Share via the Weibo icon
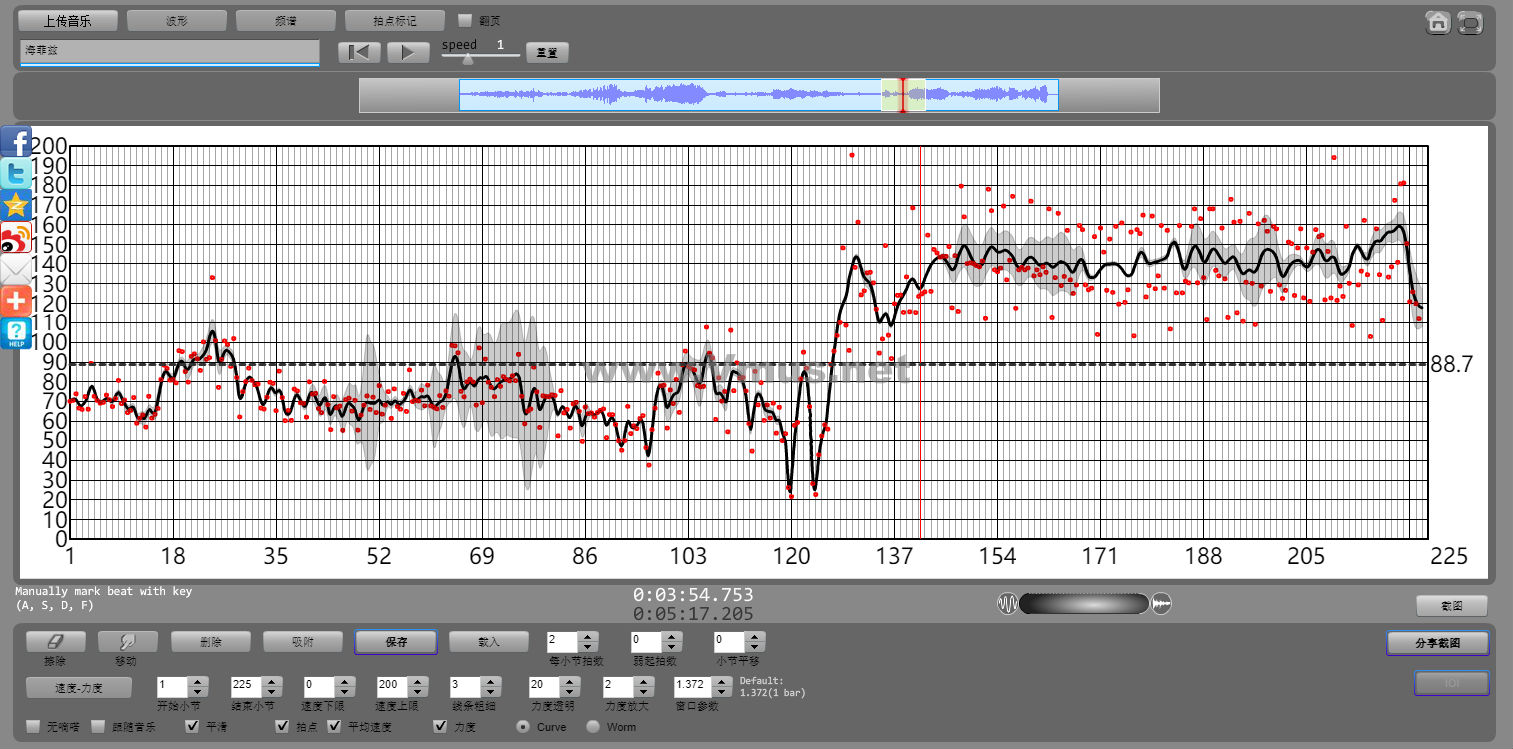 pos(16,237)
